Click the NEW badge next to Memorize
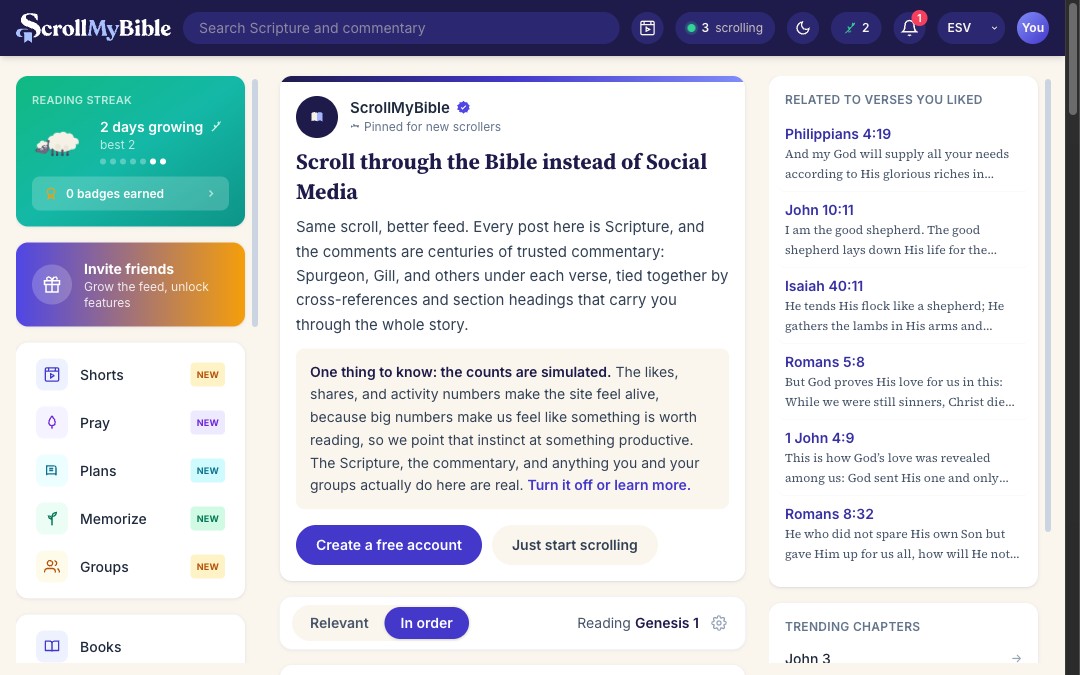Viewport: 1080px width, 675px height. click(x=207, y=519)
